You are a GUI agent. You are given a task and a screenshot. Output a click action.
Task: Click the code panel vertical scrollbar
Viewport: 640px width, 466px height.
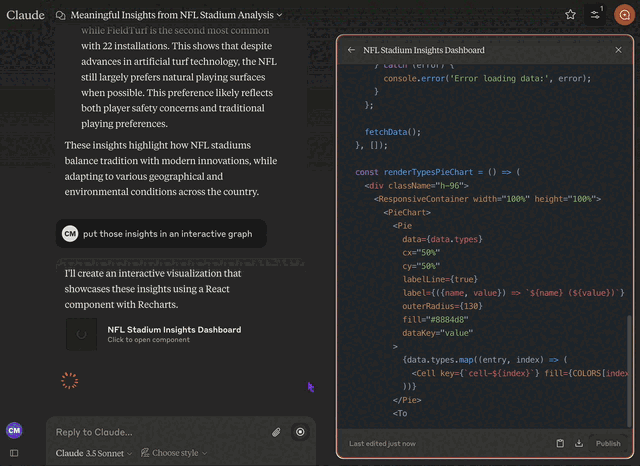click(x=629, y=371)
